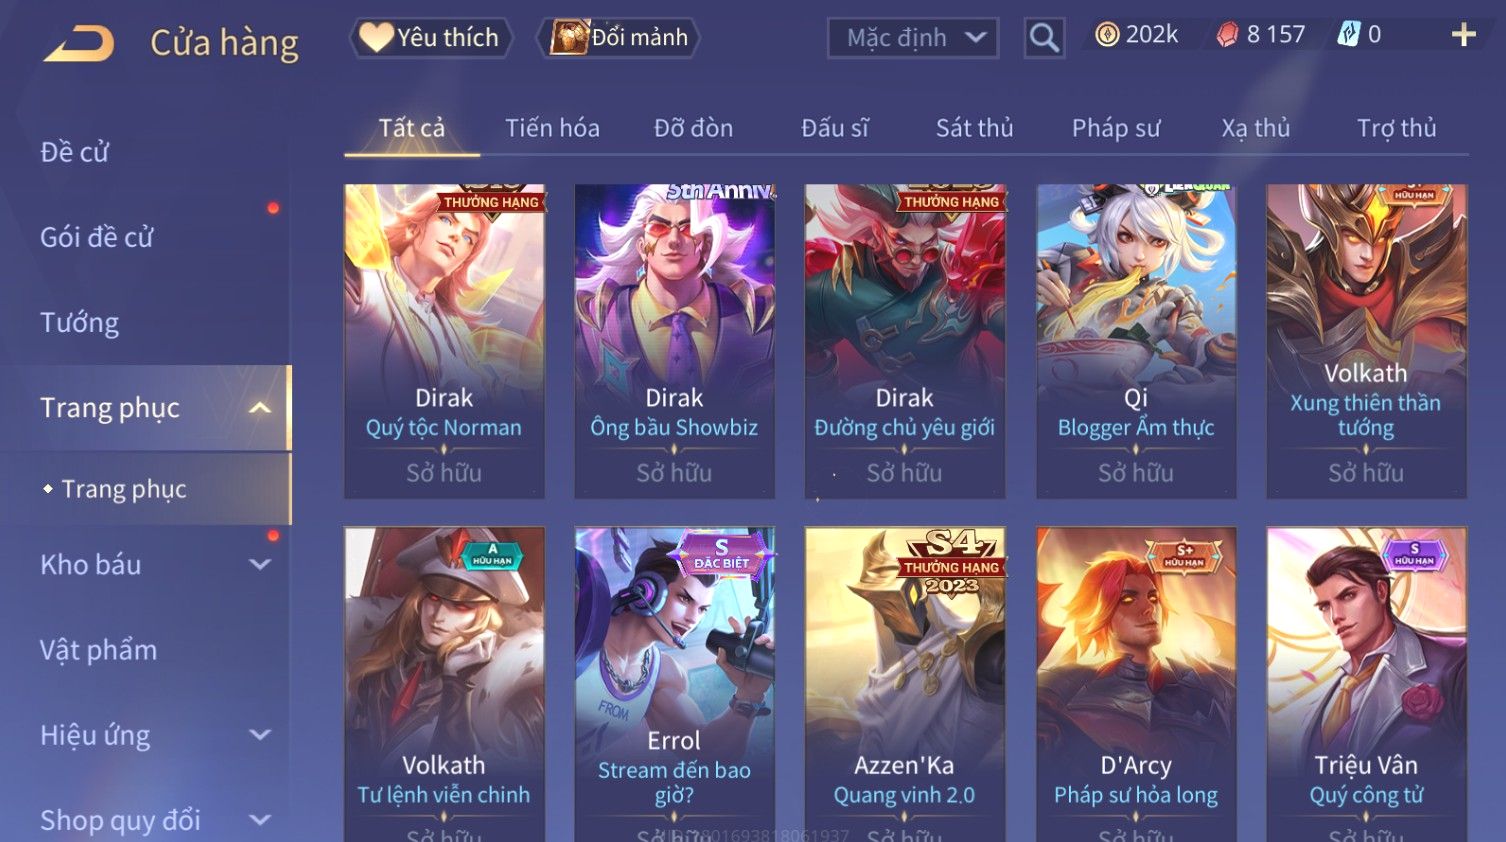This screenshot has width=1506, height=842.
Task: Select the Tiến hóa tab
Action: [x=552, y=128]
